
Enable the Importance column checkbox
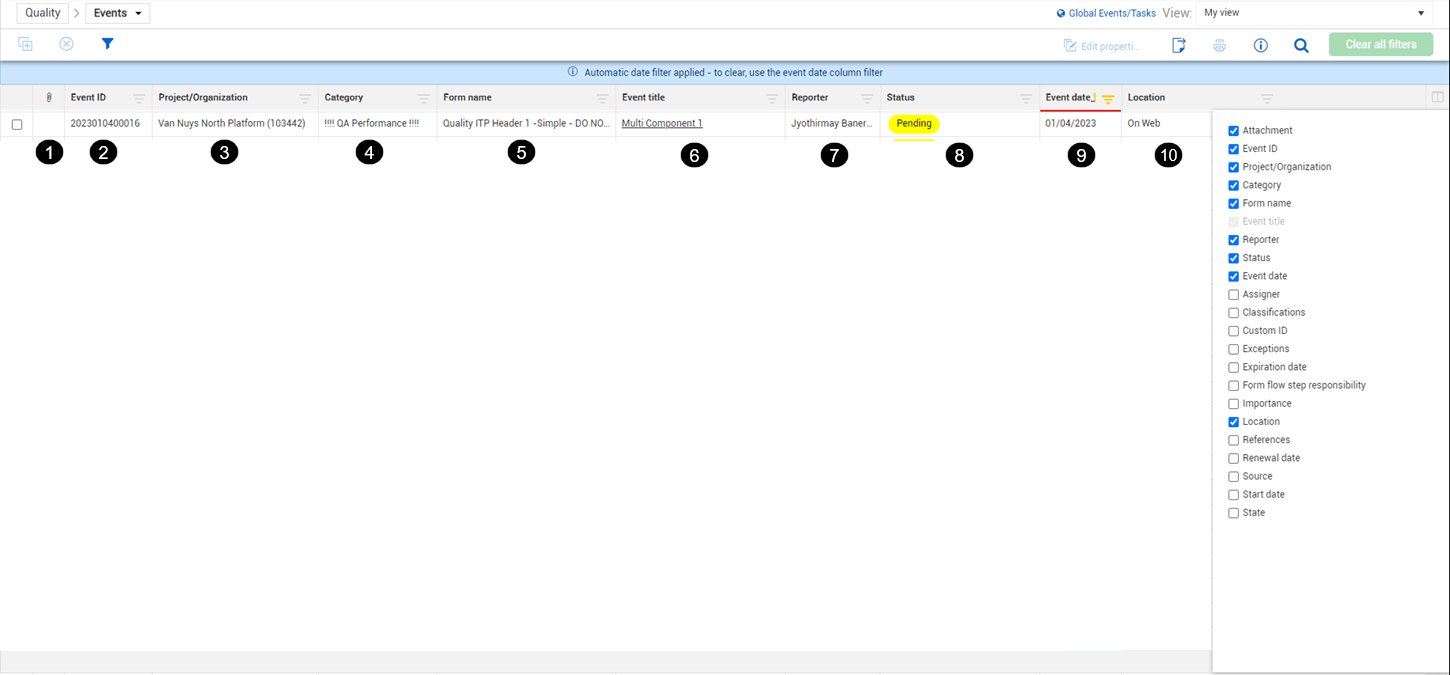[x=1233, y=403]
